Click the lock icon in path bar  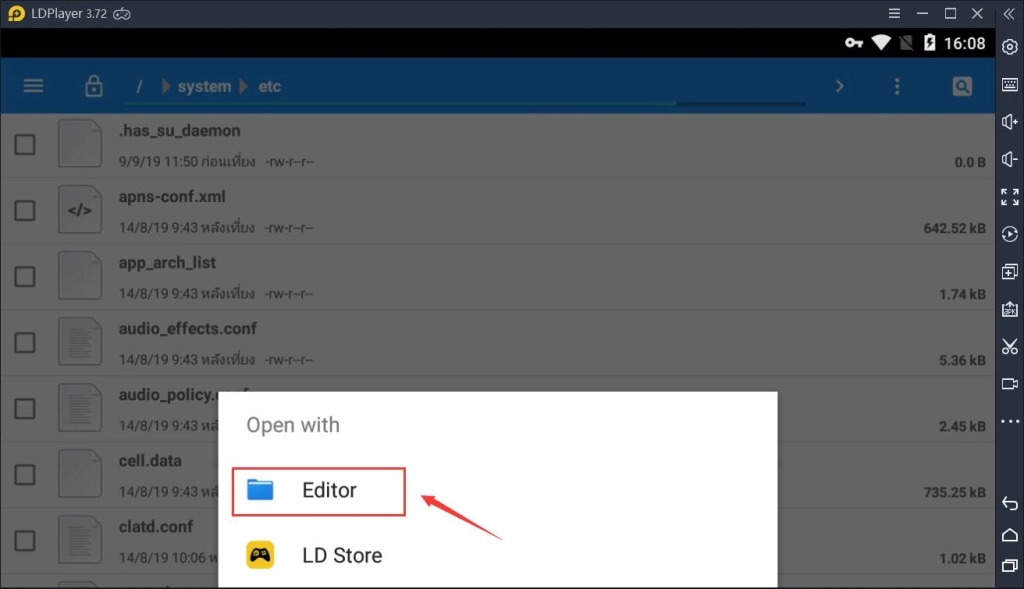click(93, 86)
